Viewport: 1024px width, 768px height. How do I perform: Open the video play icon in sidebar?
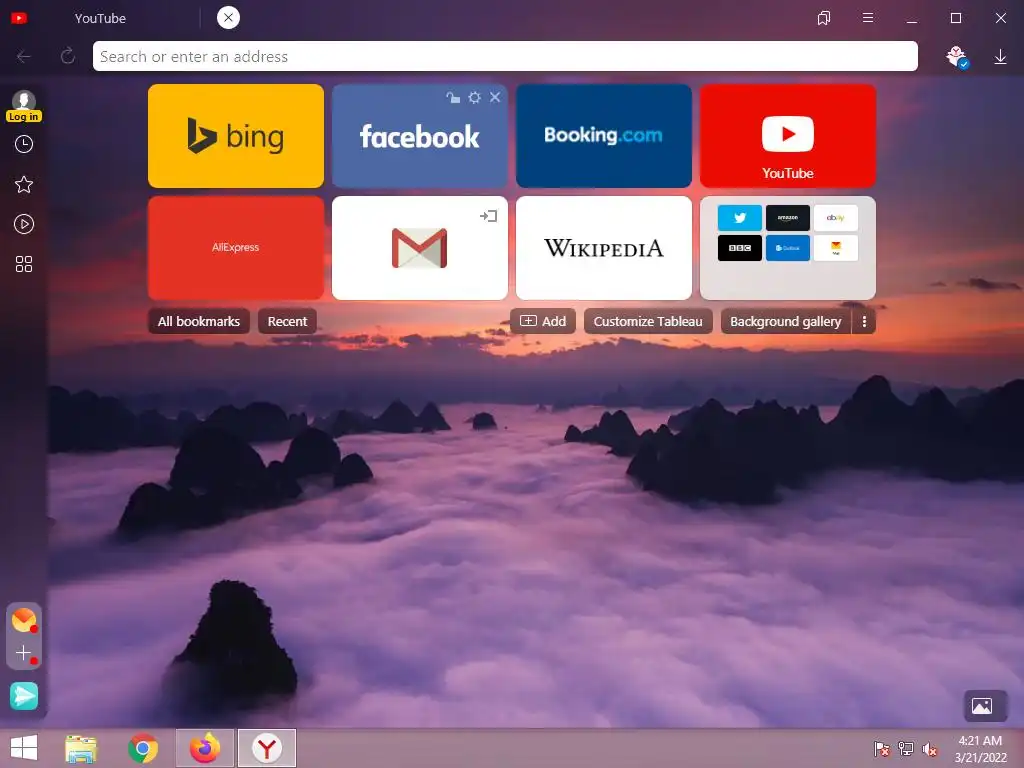[x=24, y=224]
